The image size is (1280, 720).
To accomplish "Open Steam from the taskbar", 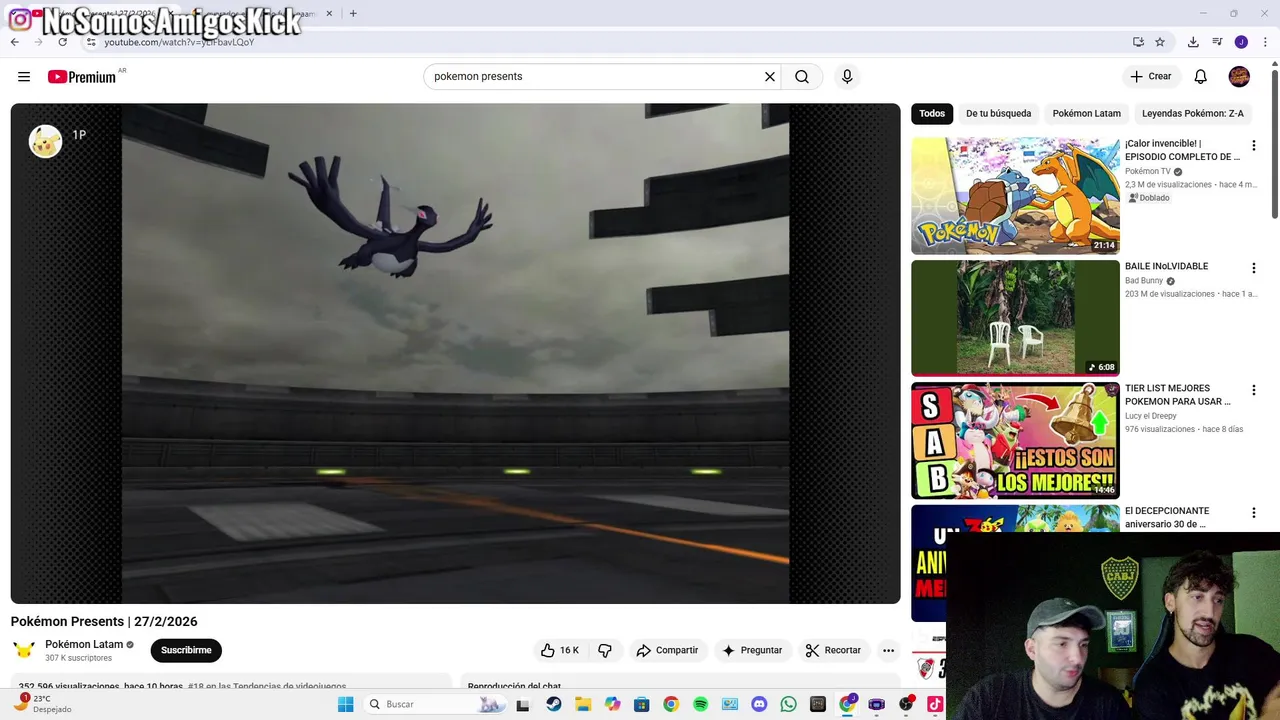I will [553, 704].
